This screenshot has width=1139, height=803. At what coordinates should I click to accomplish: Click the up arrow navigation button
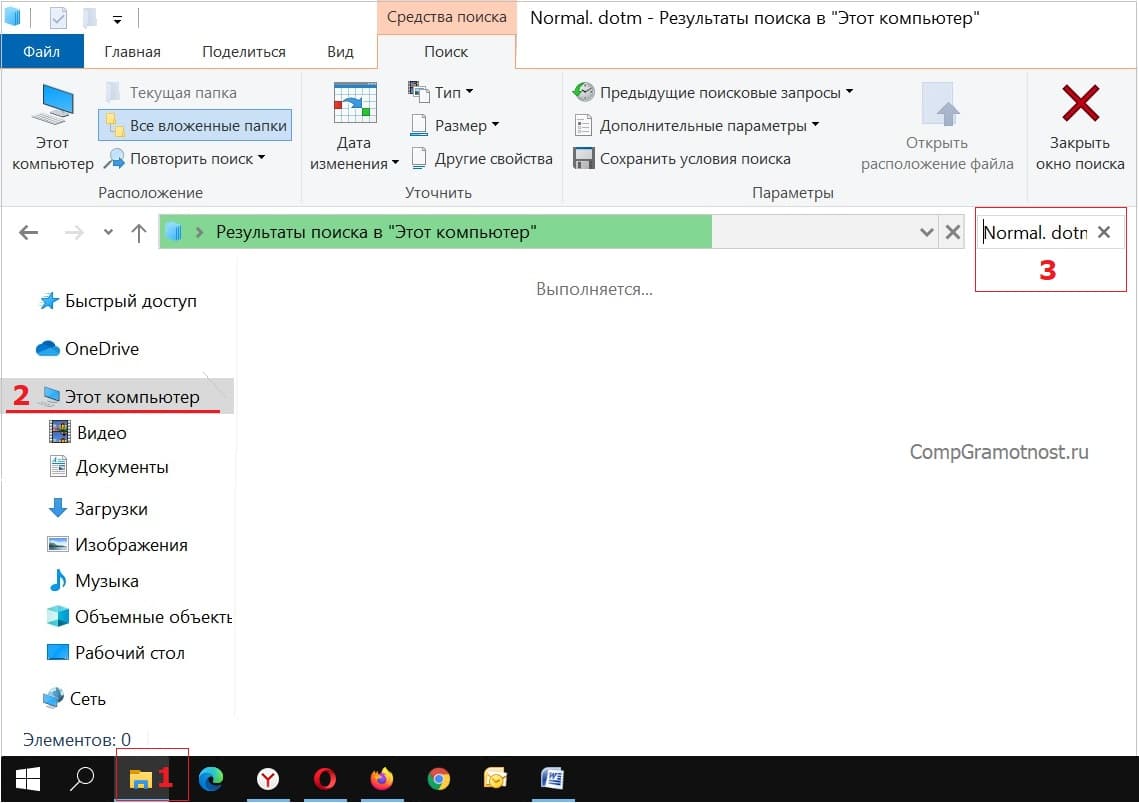(139, 233)
